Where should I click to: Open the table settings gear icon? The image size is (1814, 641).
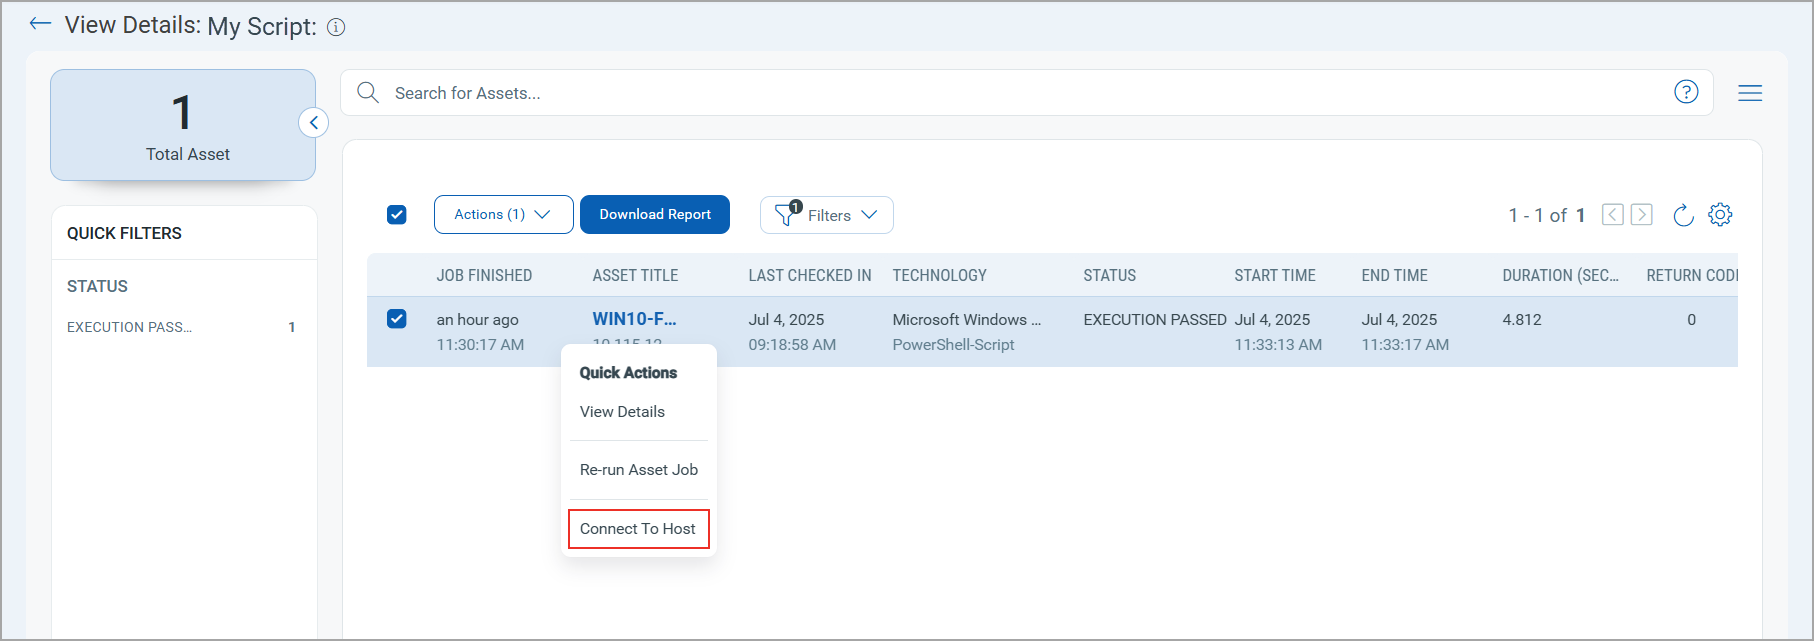1720,215
